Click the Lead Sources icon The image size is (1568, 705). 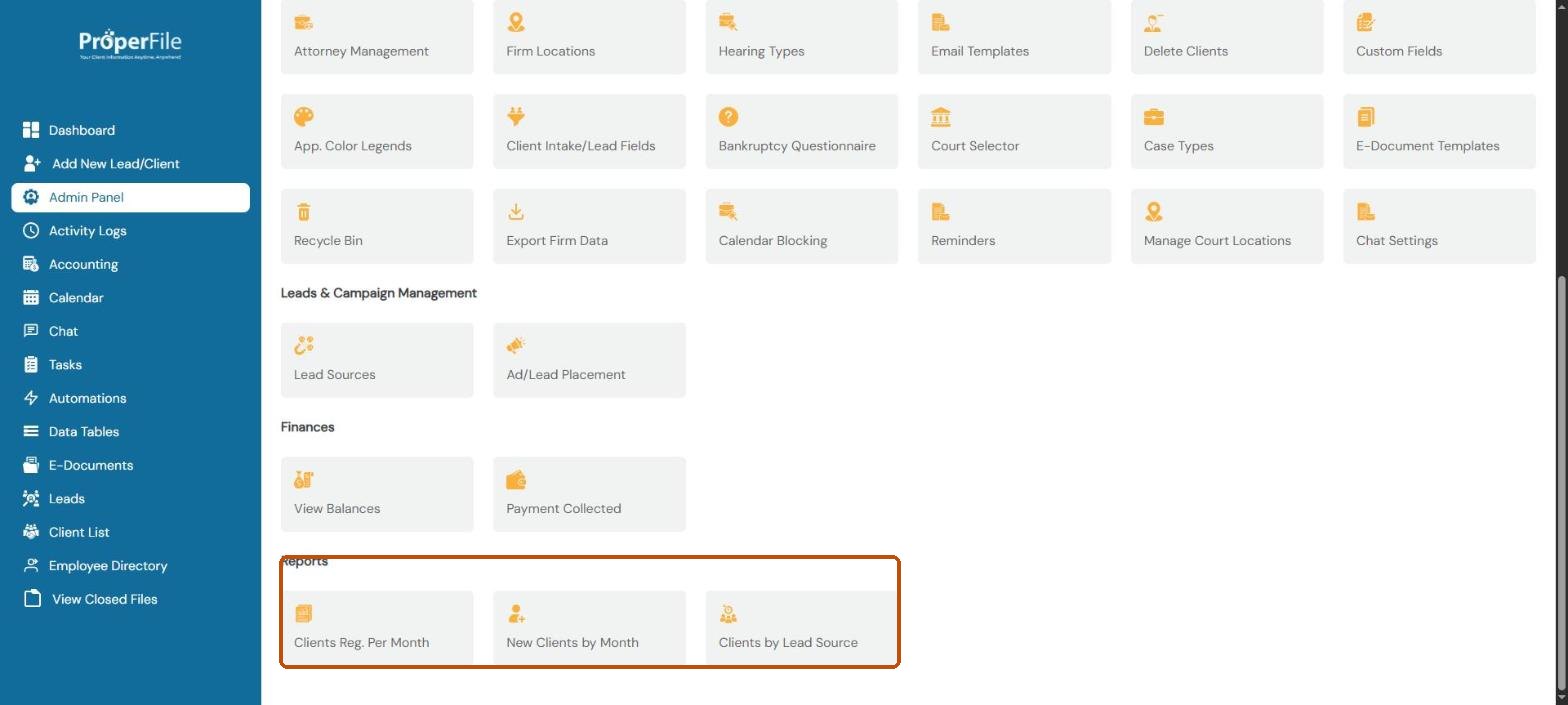coord(304,346)
